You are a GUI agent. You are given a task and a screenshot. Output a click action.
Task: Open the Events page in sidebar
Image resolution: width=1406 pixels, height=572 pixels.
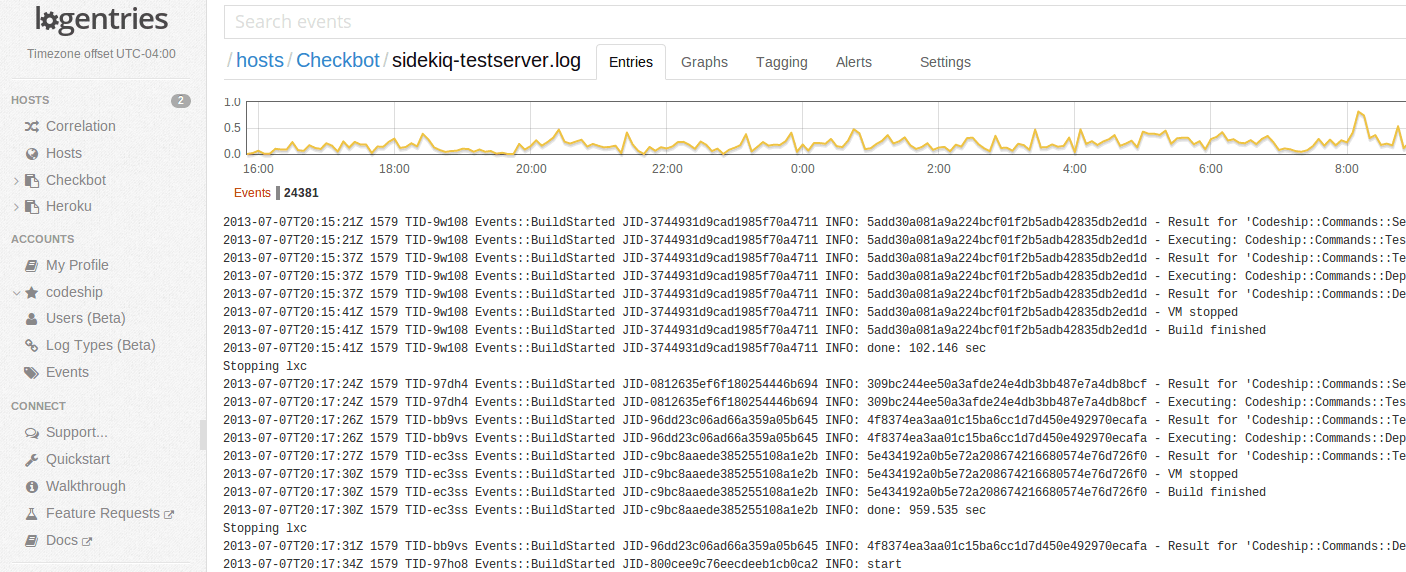(67, 372)
